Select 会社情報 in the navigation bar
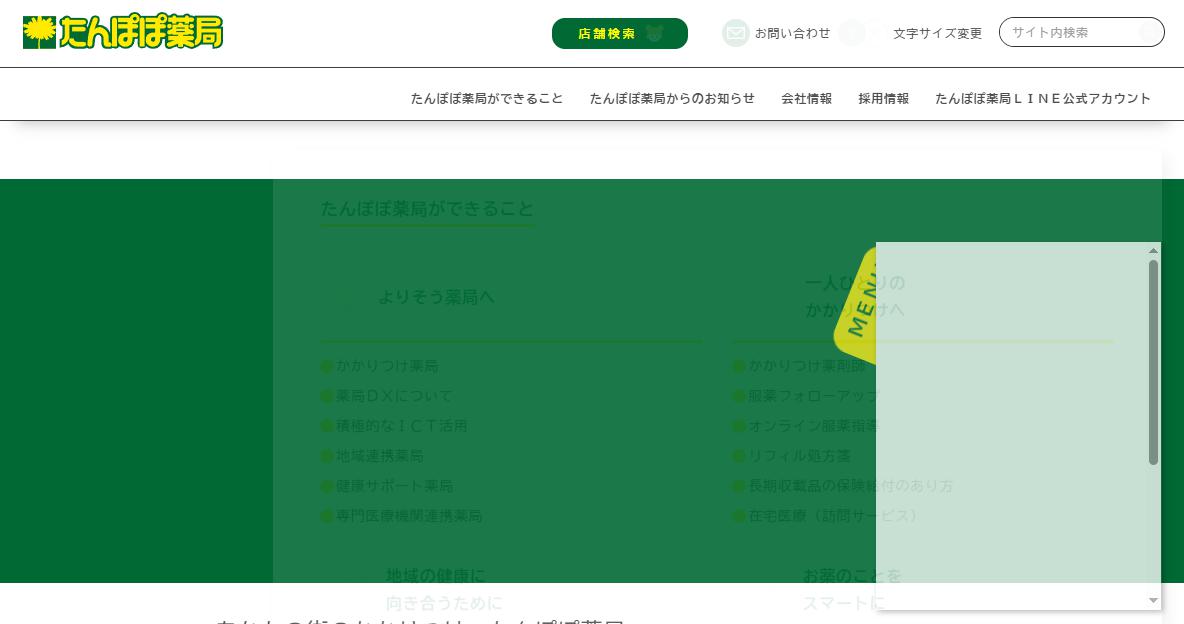 point(806,98)
